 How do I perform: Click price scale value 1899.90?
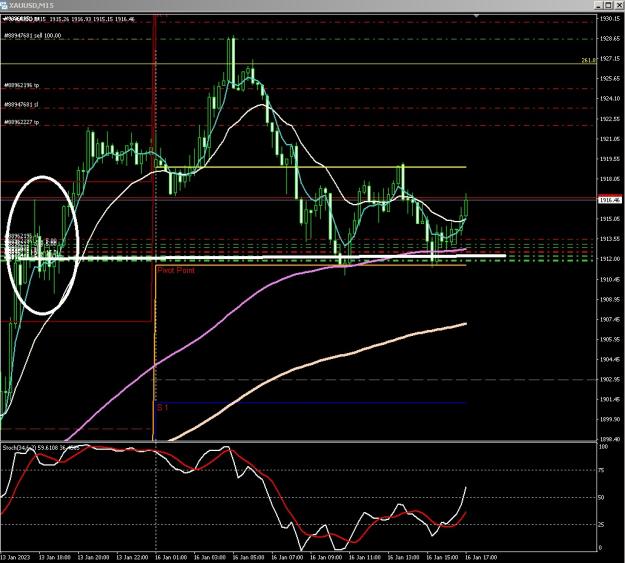[x=610, y=419]
